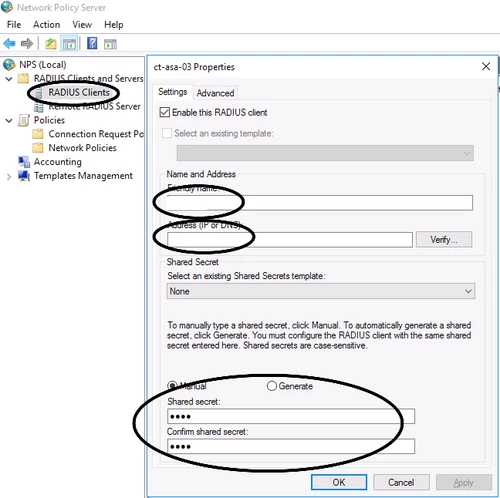Click the Verify button
500x498 pixels.
(x=444, y=239)
